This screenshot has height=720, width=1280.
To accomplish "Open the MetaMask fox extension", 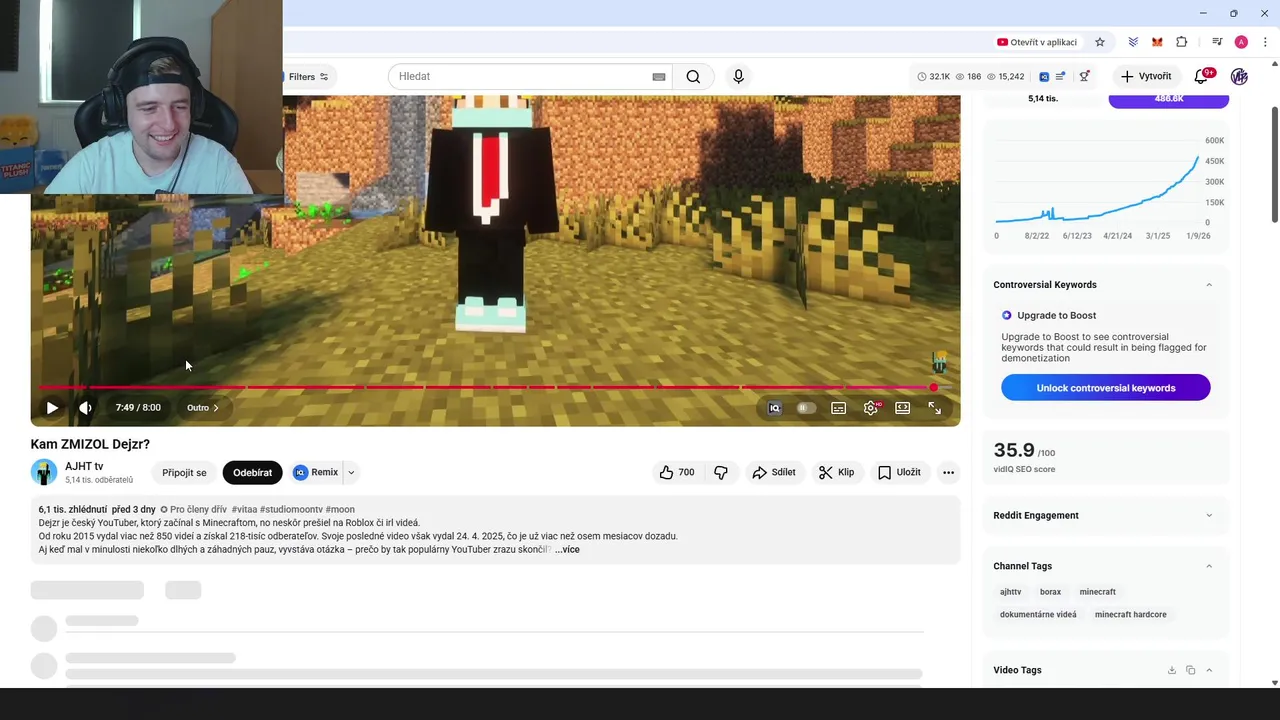I will [x=1157, y=42].
